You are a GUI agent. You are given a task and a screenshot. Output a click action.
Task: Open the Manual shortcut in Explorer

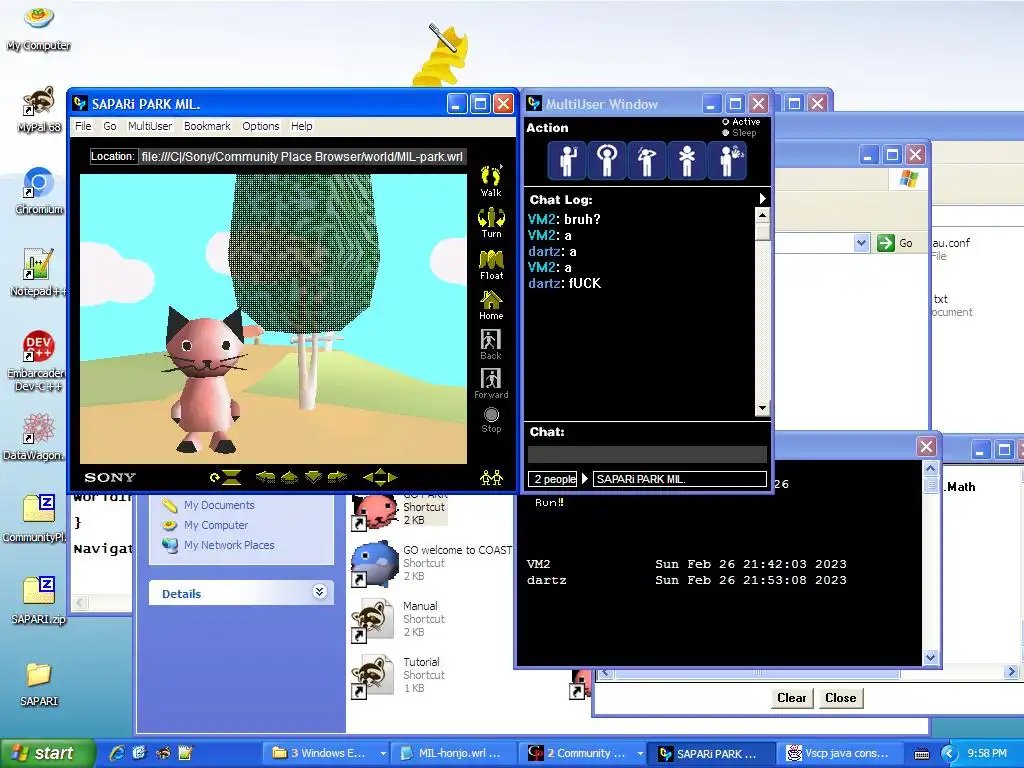(399, 618)
